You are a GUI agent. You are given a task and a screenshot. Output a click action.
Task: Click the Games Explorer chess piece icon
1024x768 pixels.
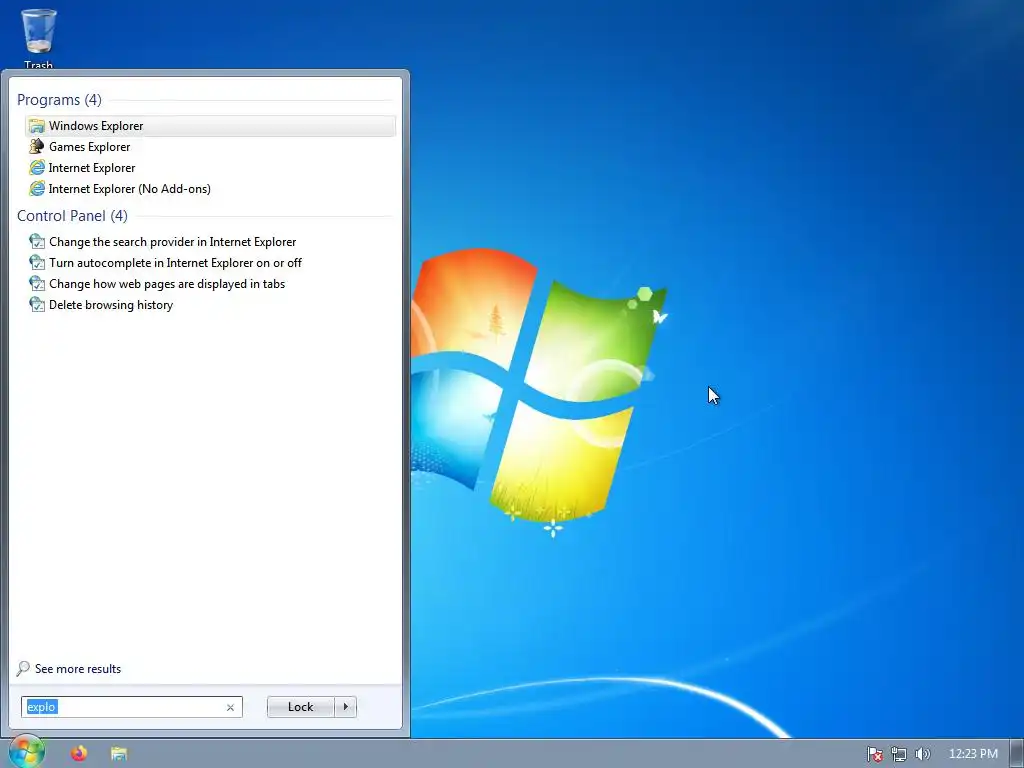37,147
